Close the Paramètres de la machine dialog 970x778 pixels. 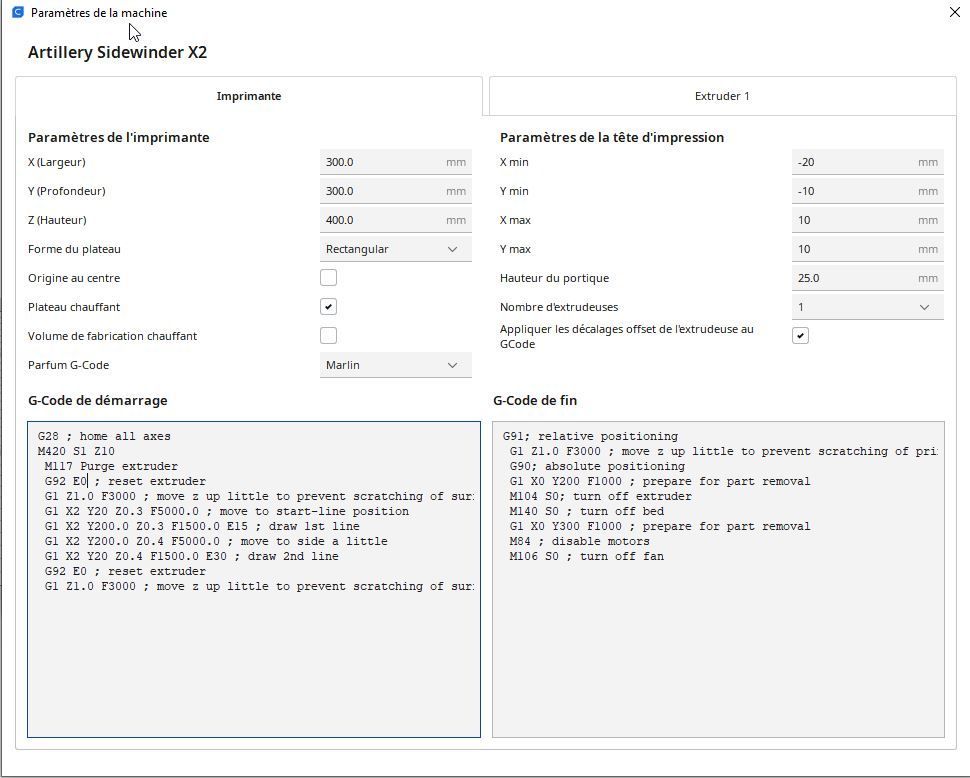click(x=955, y=12)
